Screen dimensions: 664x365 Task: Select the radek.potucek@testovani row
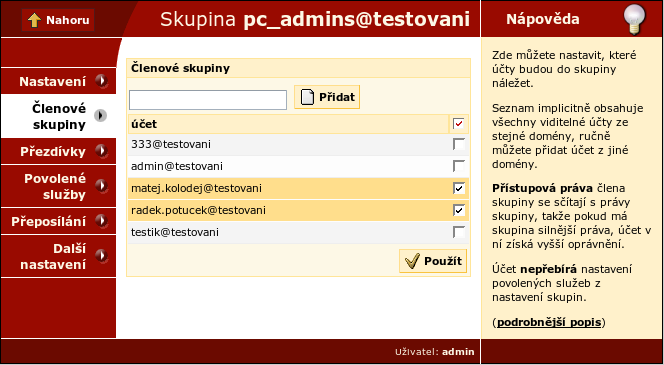298,210
